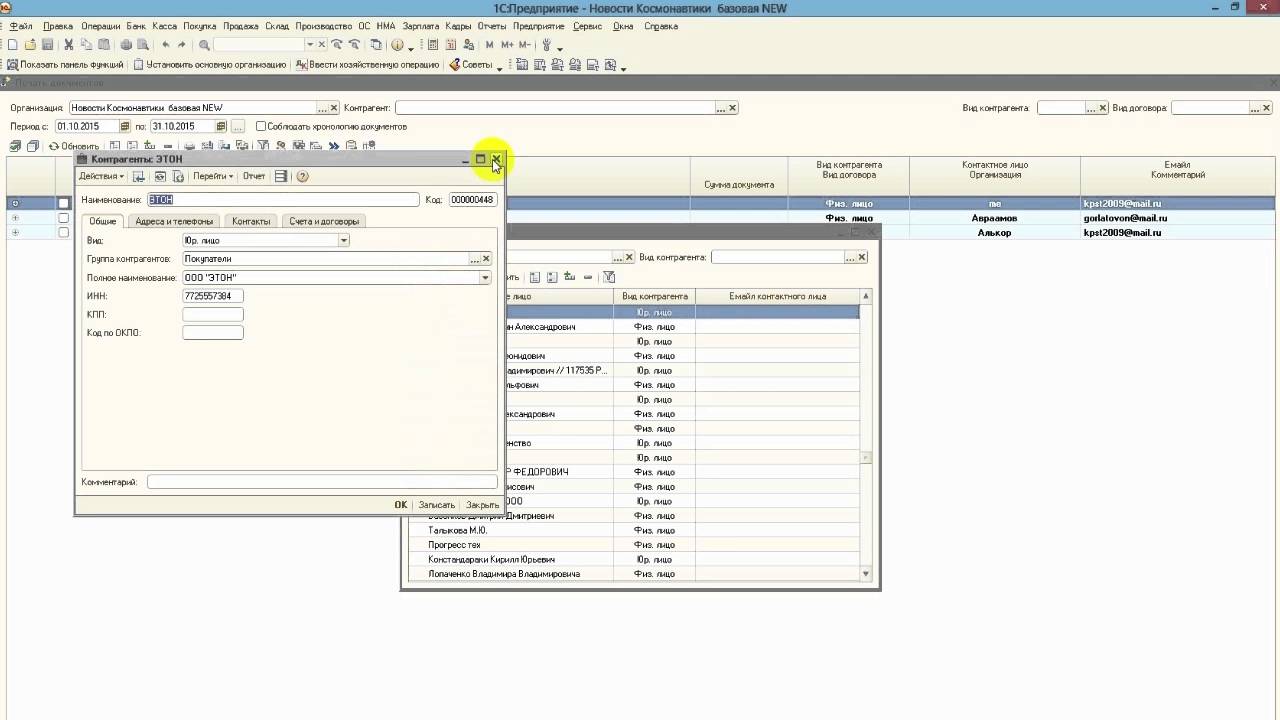Click the Код по ОКПО input field

coord(213,333)
